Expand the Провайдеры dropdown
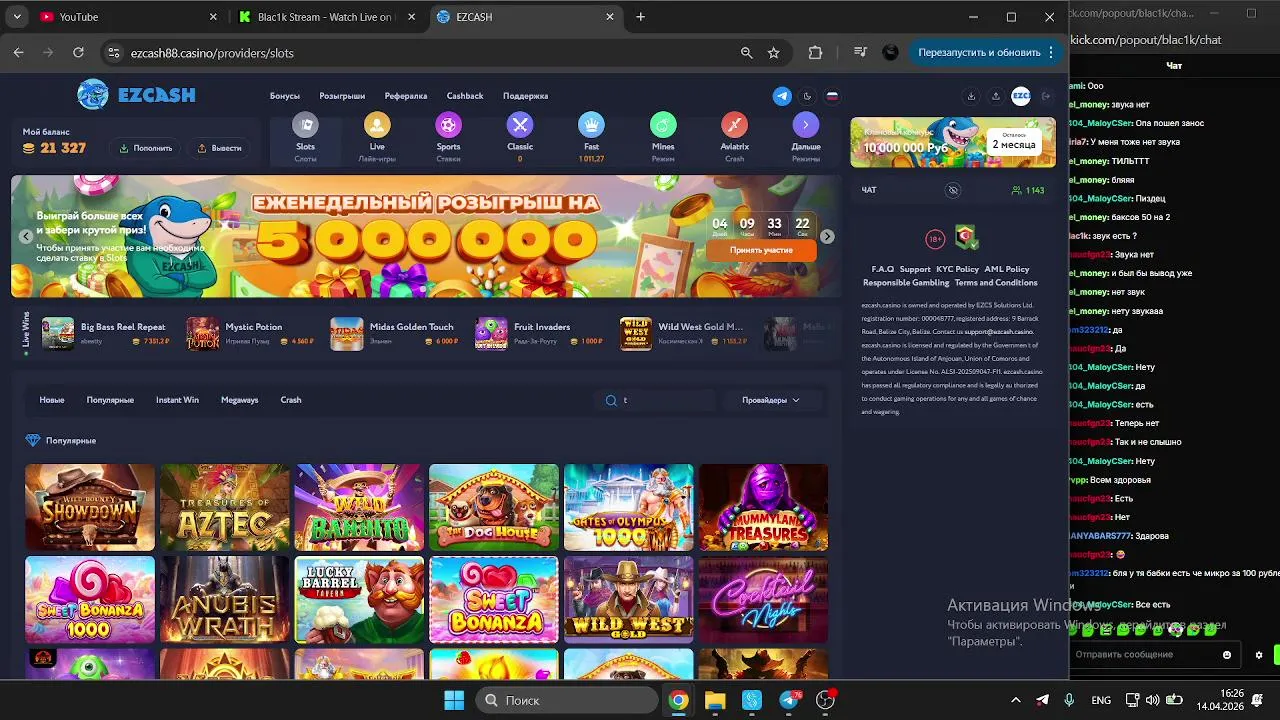Image resolution: width=1280 pixels, height=720 pixels. (x=771, y=400)
